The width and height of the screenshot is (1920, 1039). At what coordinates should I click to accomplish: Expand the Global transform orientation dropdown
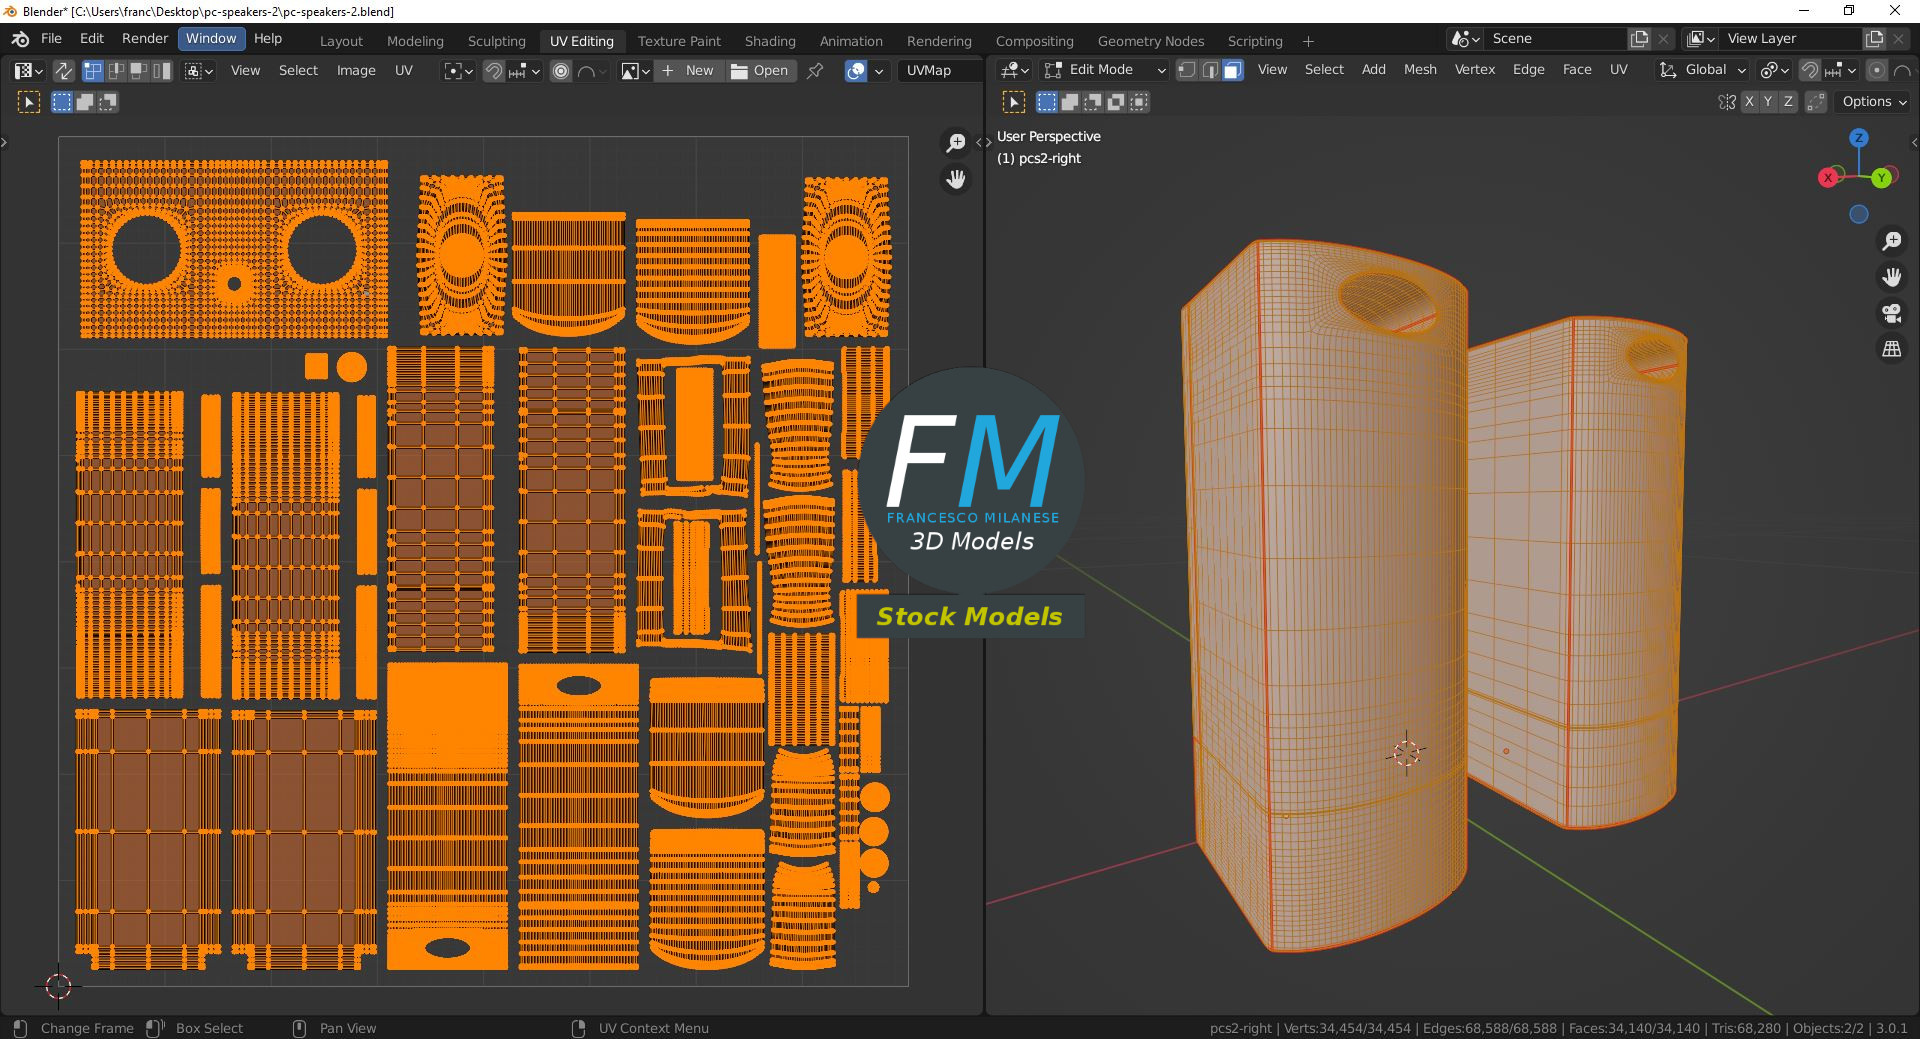[x=1703, y=70]
